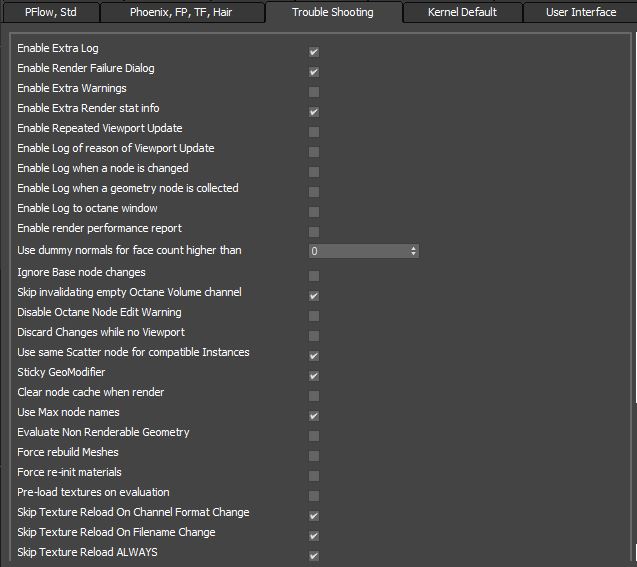Uncheck Skip invalidating empty Octane Volume channel
The image size is (637, 567).
[x=314, y=295]
